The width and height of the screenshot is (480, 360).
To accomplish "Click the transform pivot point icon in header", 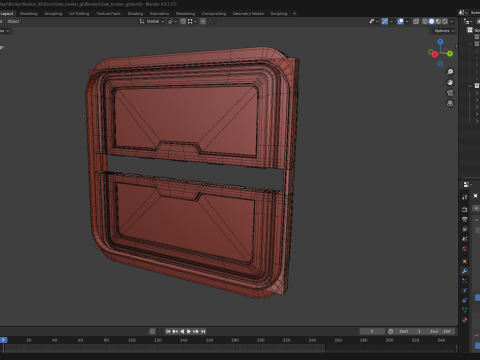I will (171, 21).
